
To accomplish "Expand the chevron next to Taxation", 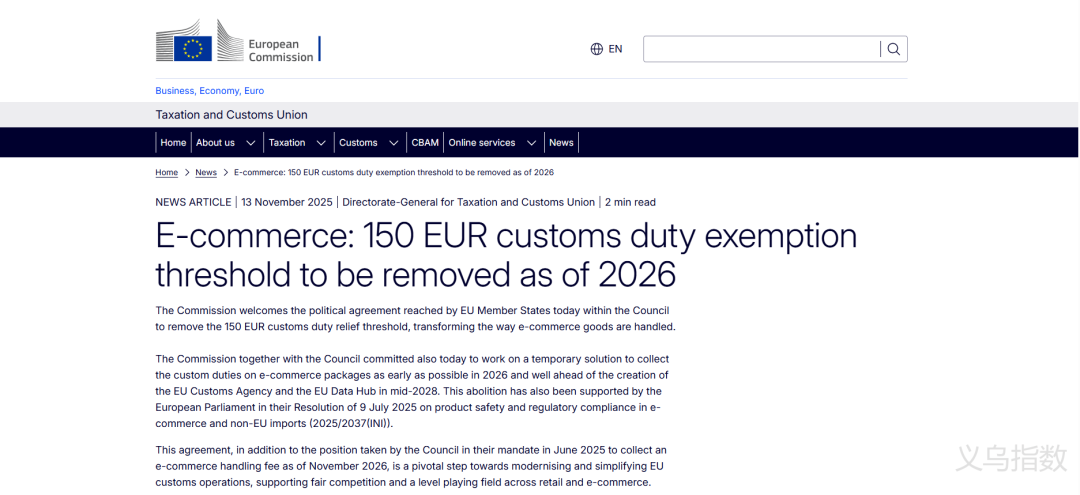I will coord(321,143).
